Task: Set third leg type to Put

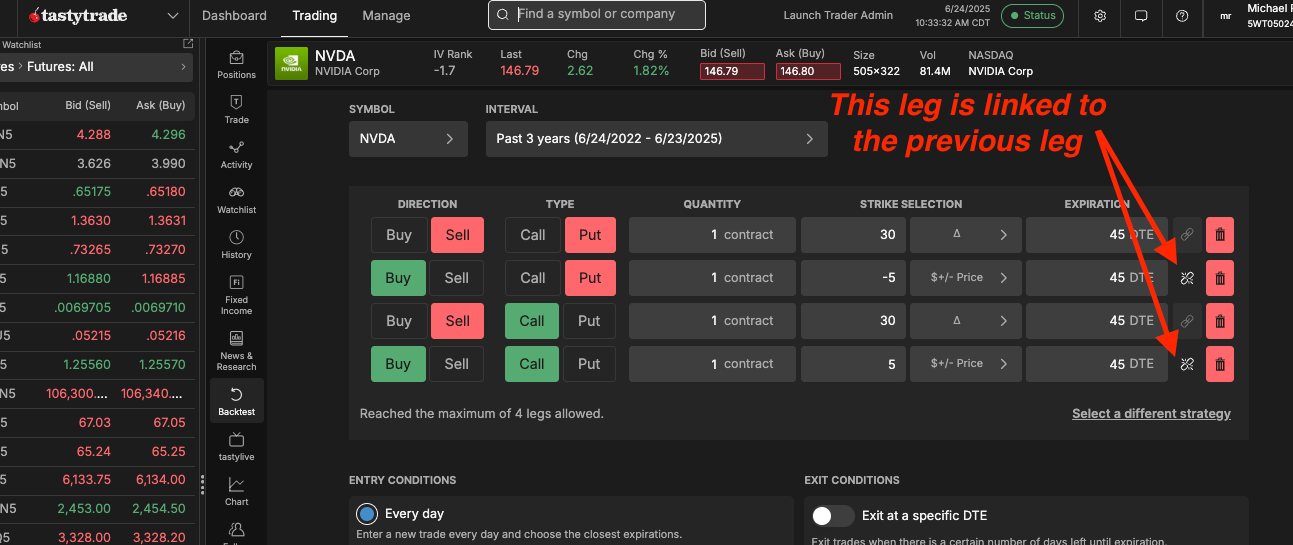Action: pos(590,321)
